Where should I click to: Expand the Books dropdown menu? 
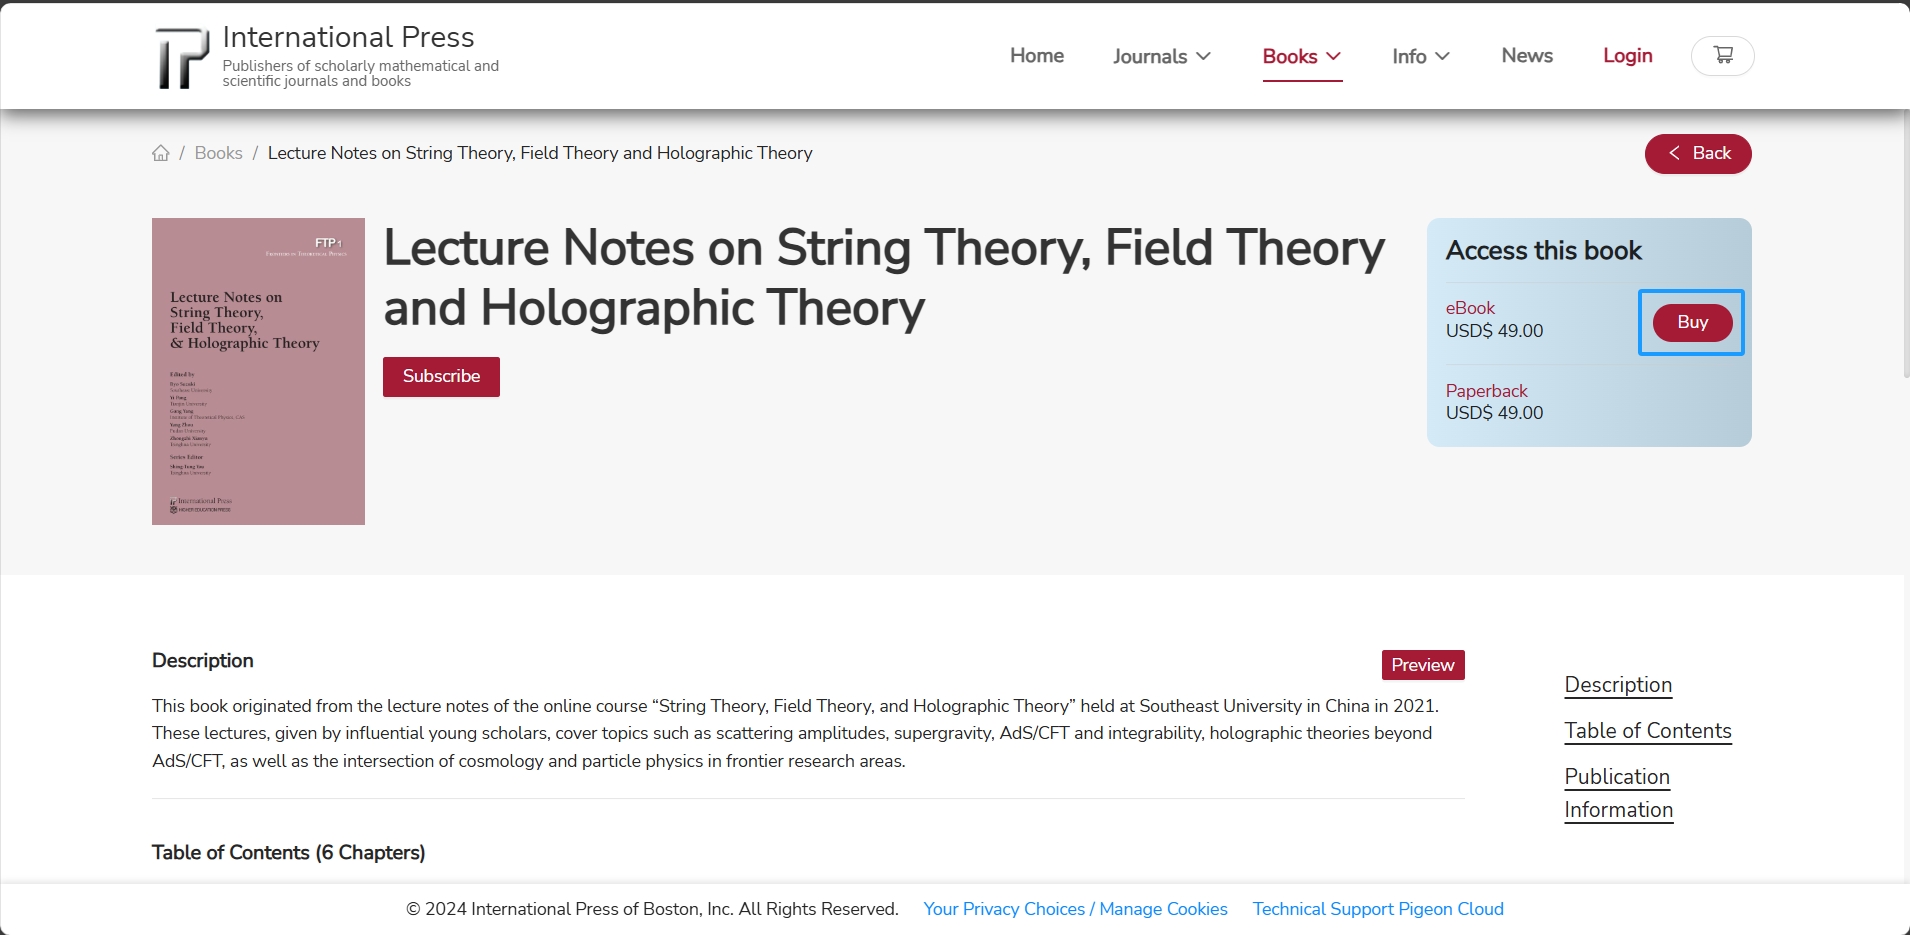(x=1302, y=57)
